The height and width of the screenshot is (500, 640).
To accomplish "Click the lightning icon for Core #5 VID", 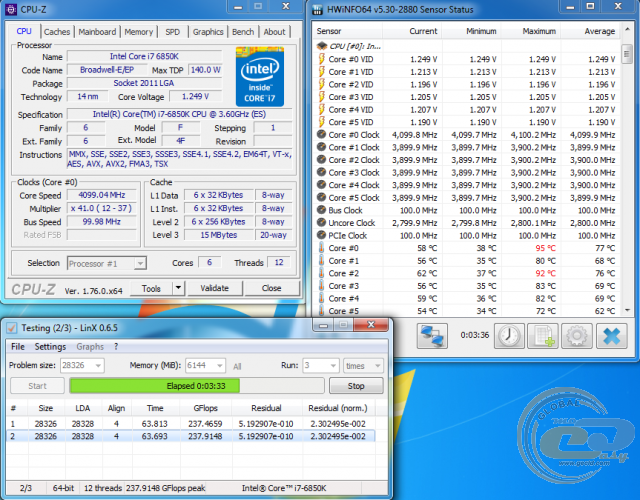I will click(321, 122).
